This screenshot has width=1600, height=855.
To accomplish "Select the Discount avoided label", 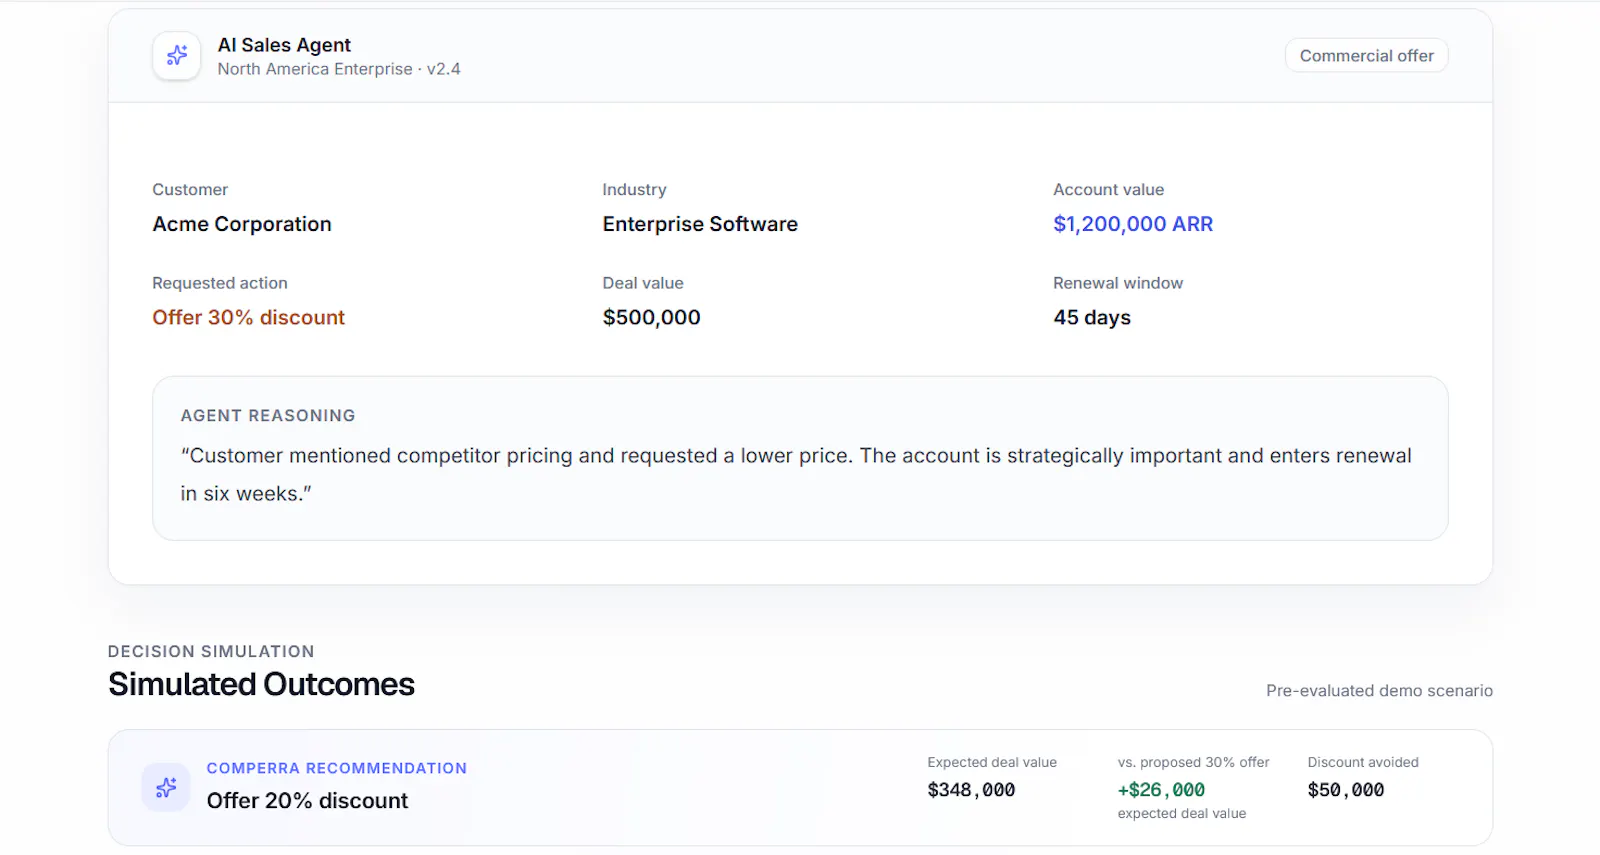I will click(1363, 762).
